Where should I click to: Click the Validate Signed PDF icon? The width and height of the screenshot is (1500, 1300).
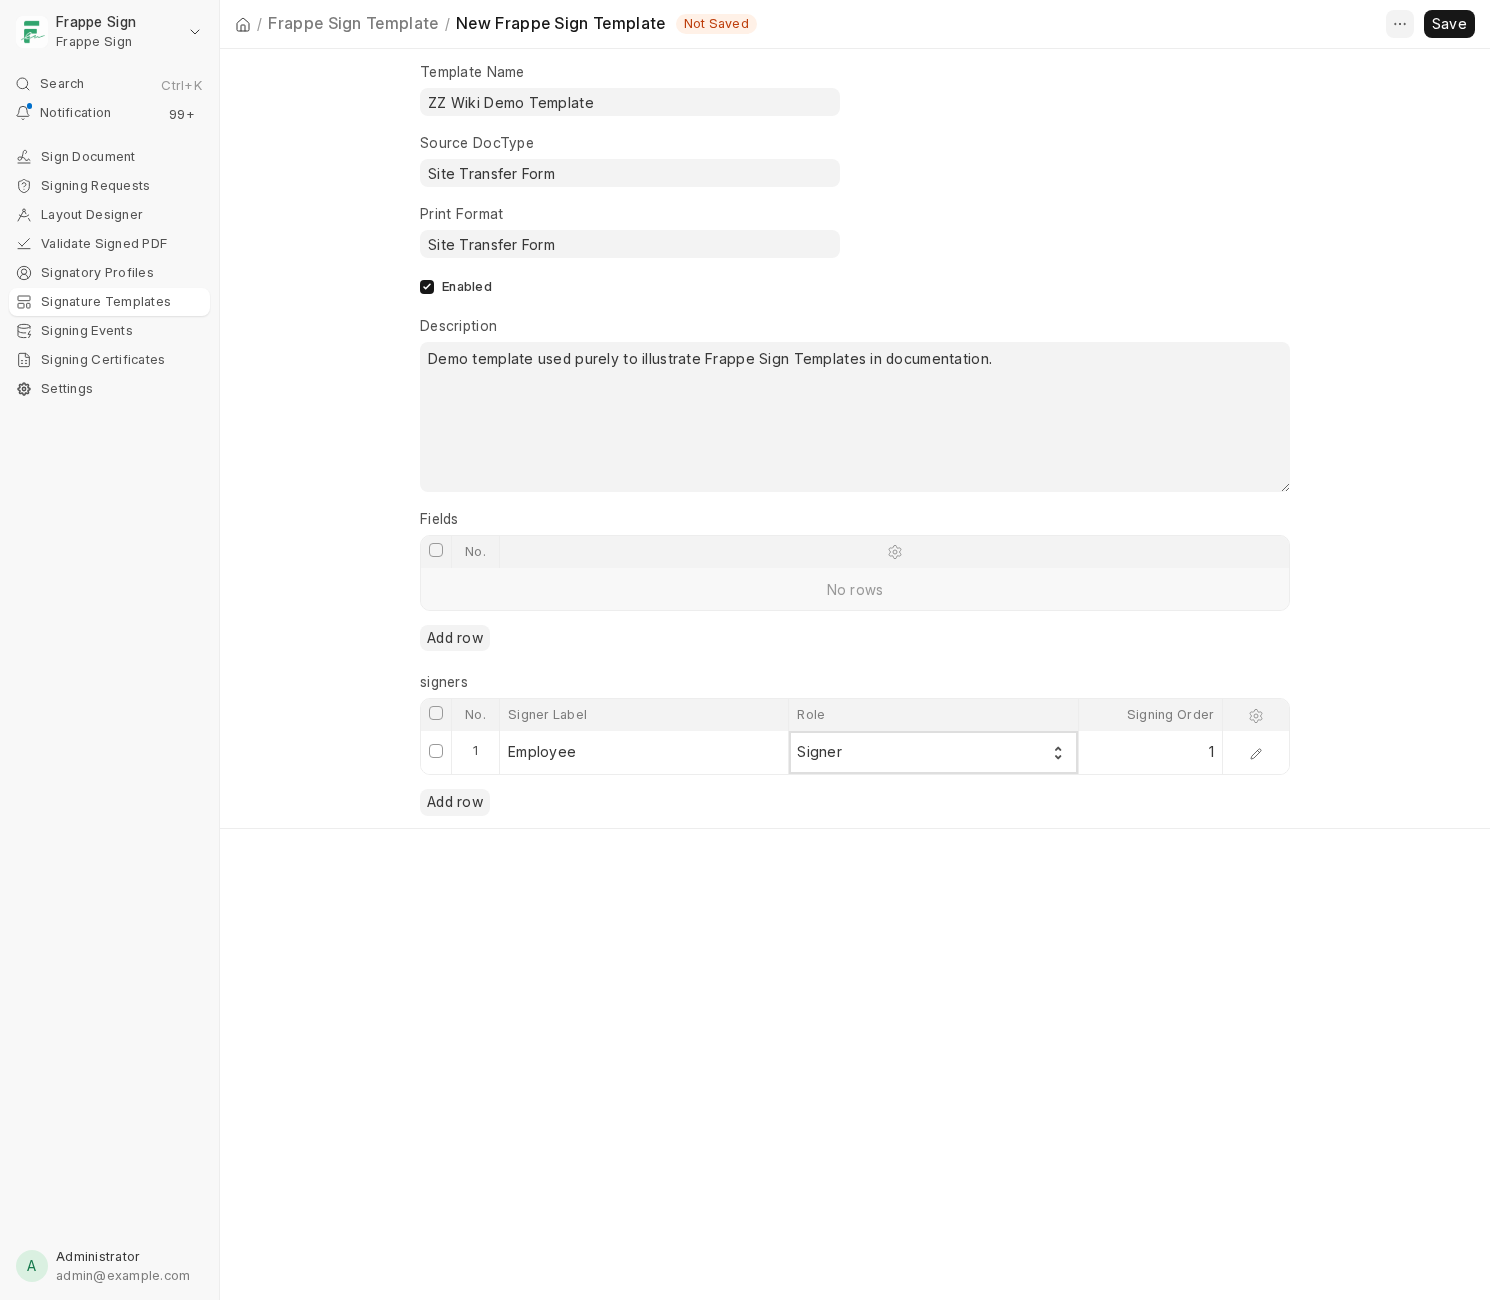pyautogui.click(x=24, y=244)
